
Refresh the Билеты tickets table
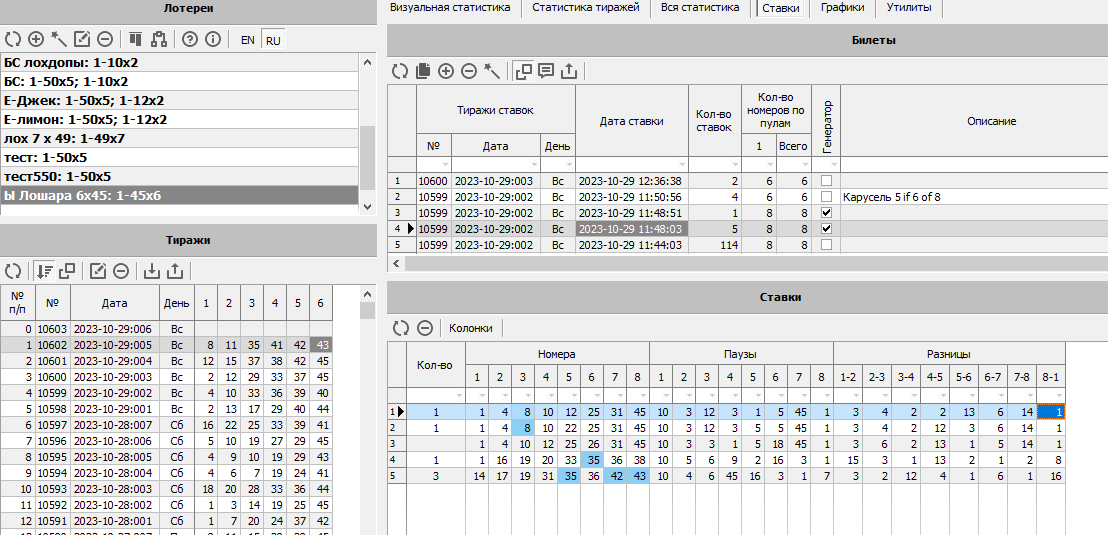point(401,71)
